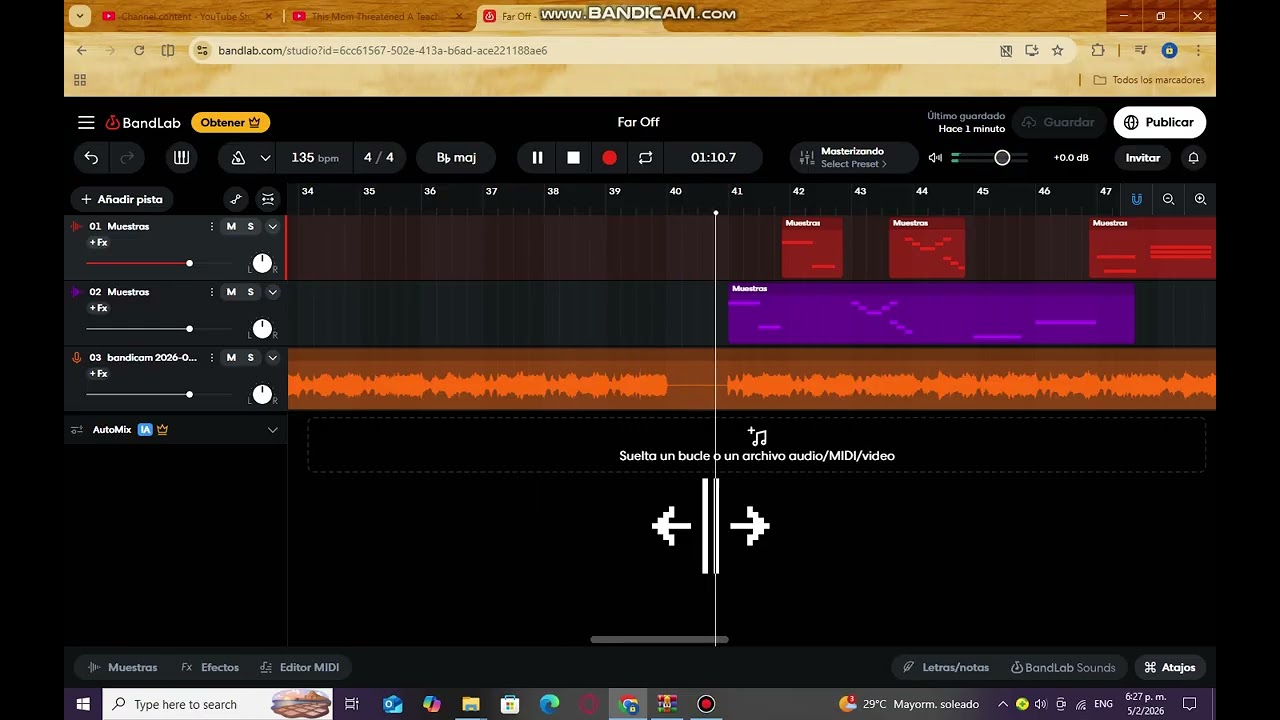Image resolution: width=1280 pixels, height=720 pixels.
Task: Open the notifications bell
Action: (x=1193, y=157)
